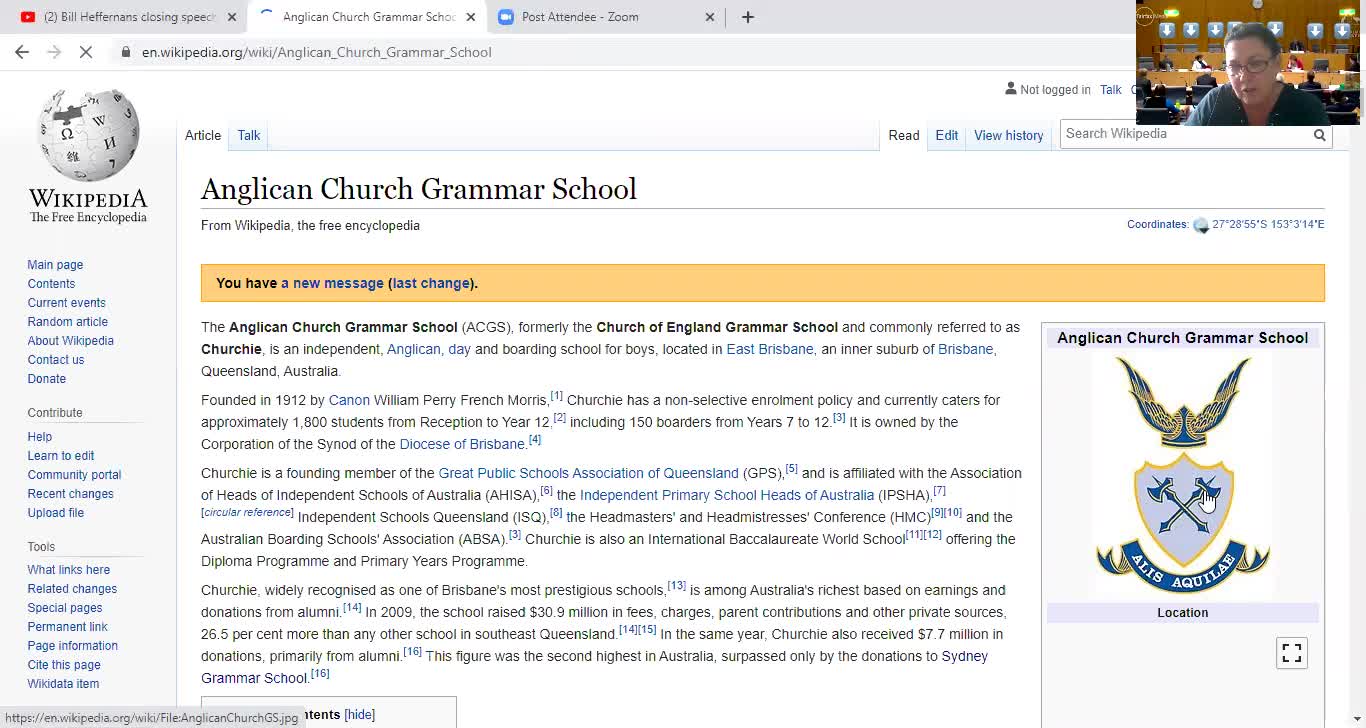Close the Anglican Church Grammar School tab
The height and width of the screenshot is (728, 1366).
pyautogui.click(x=471, y=17)
